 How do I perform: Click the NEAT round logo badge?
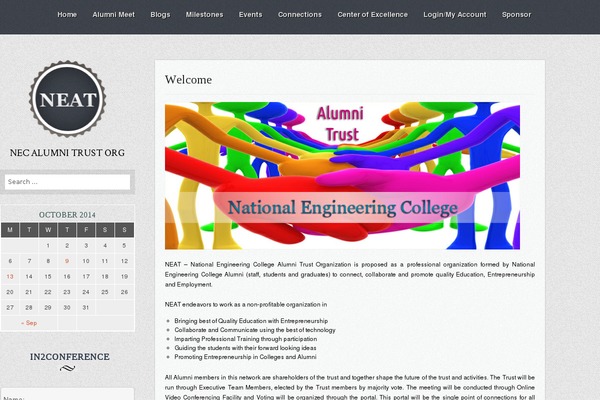click(x=68, y=99)
